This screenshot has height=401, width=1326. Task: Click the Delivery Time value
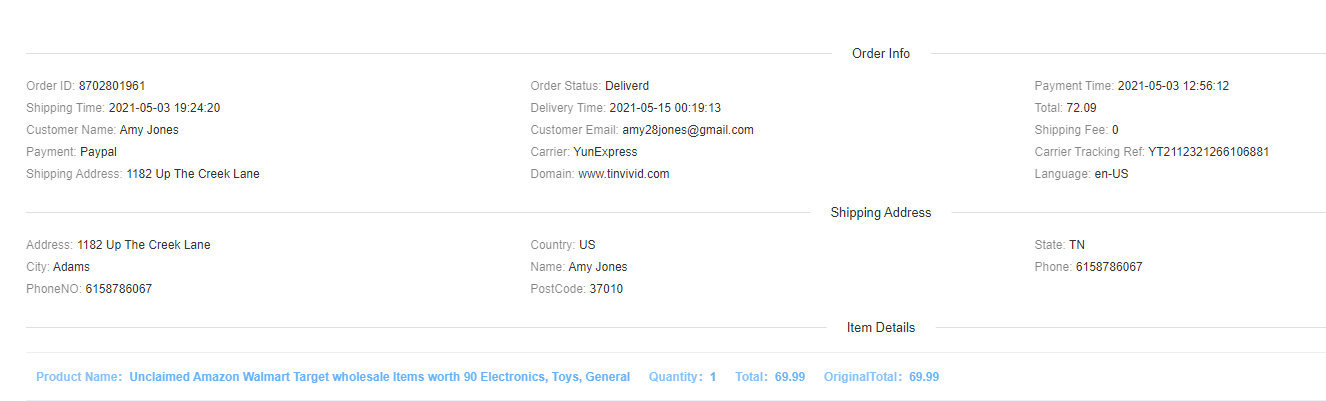coord(665,108)
